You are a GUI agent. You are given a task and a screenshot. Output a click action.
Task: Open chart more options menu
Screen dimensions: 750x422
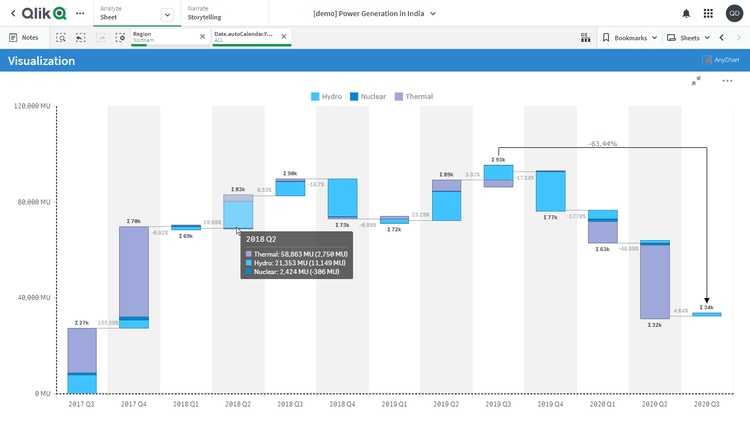(x=727, y=81)
